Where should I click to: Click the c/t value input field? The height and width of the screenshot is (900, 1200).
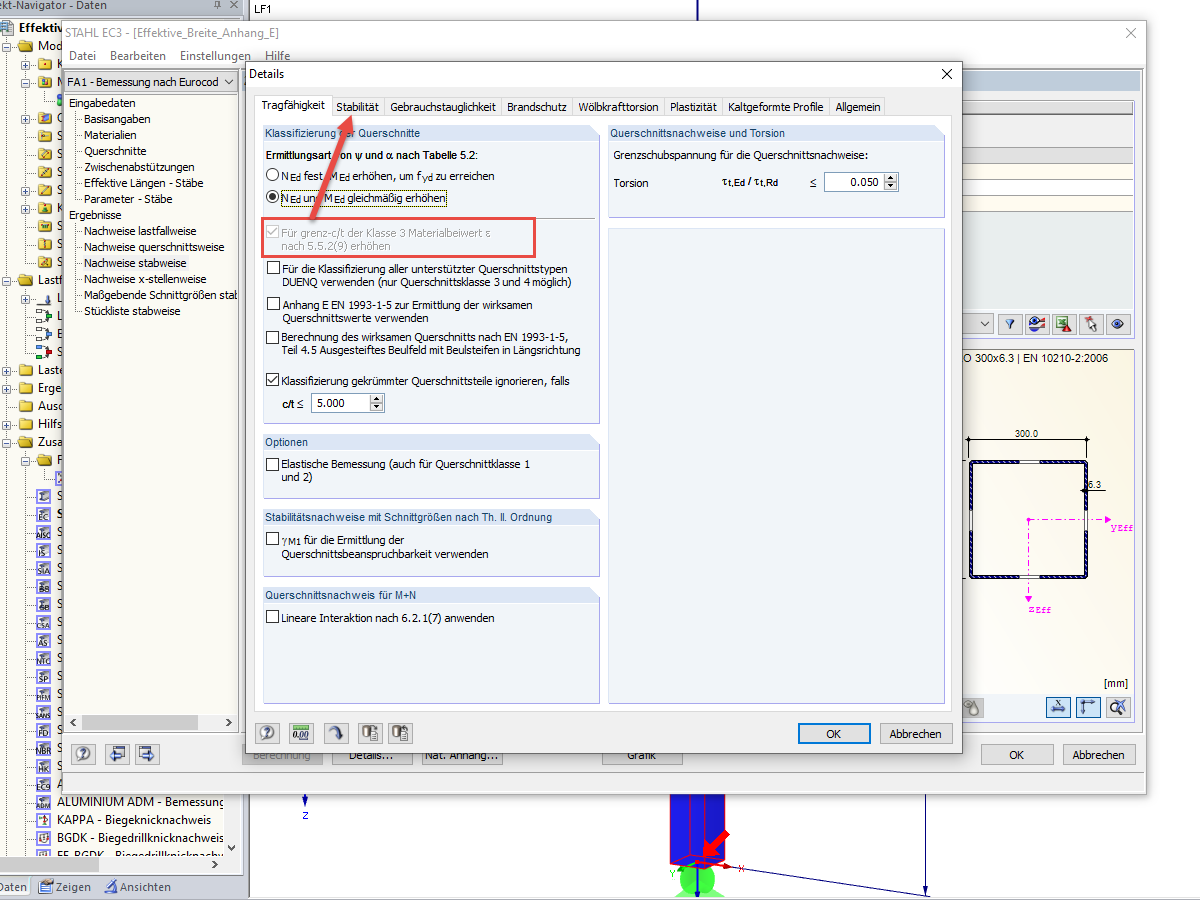(x=340, y=403)
